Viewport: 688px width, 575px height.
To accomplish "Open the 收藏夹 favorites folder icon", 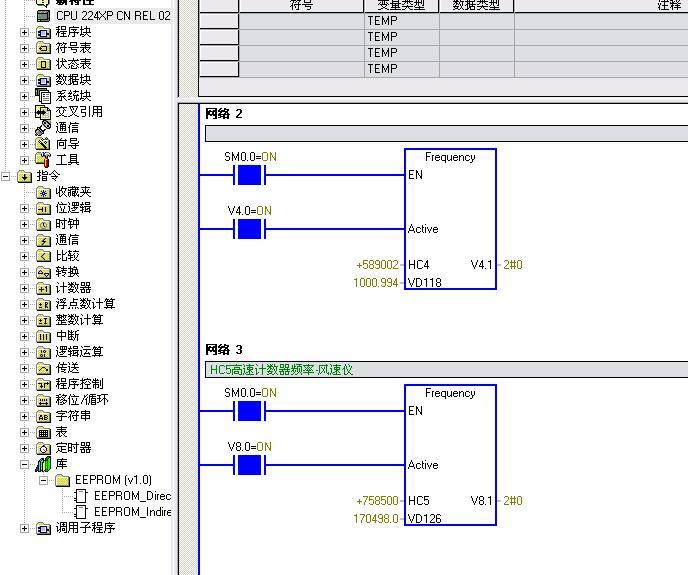I will click(x=43, y=192).
